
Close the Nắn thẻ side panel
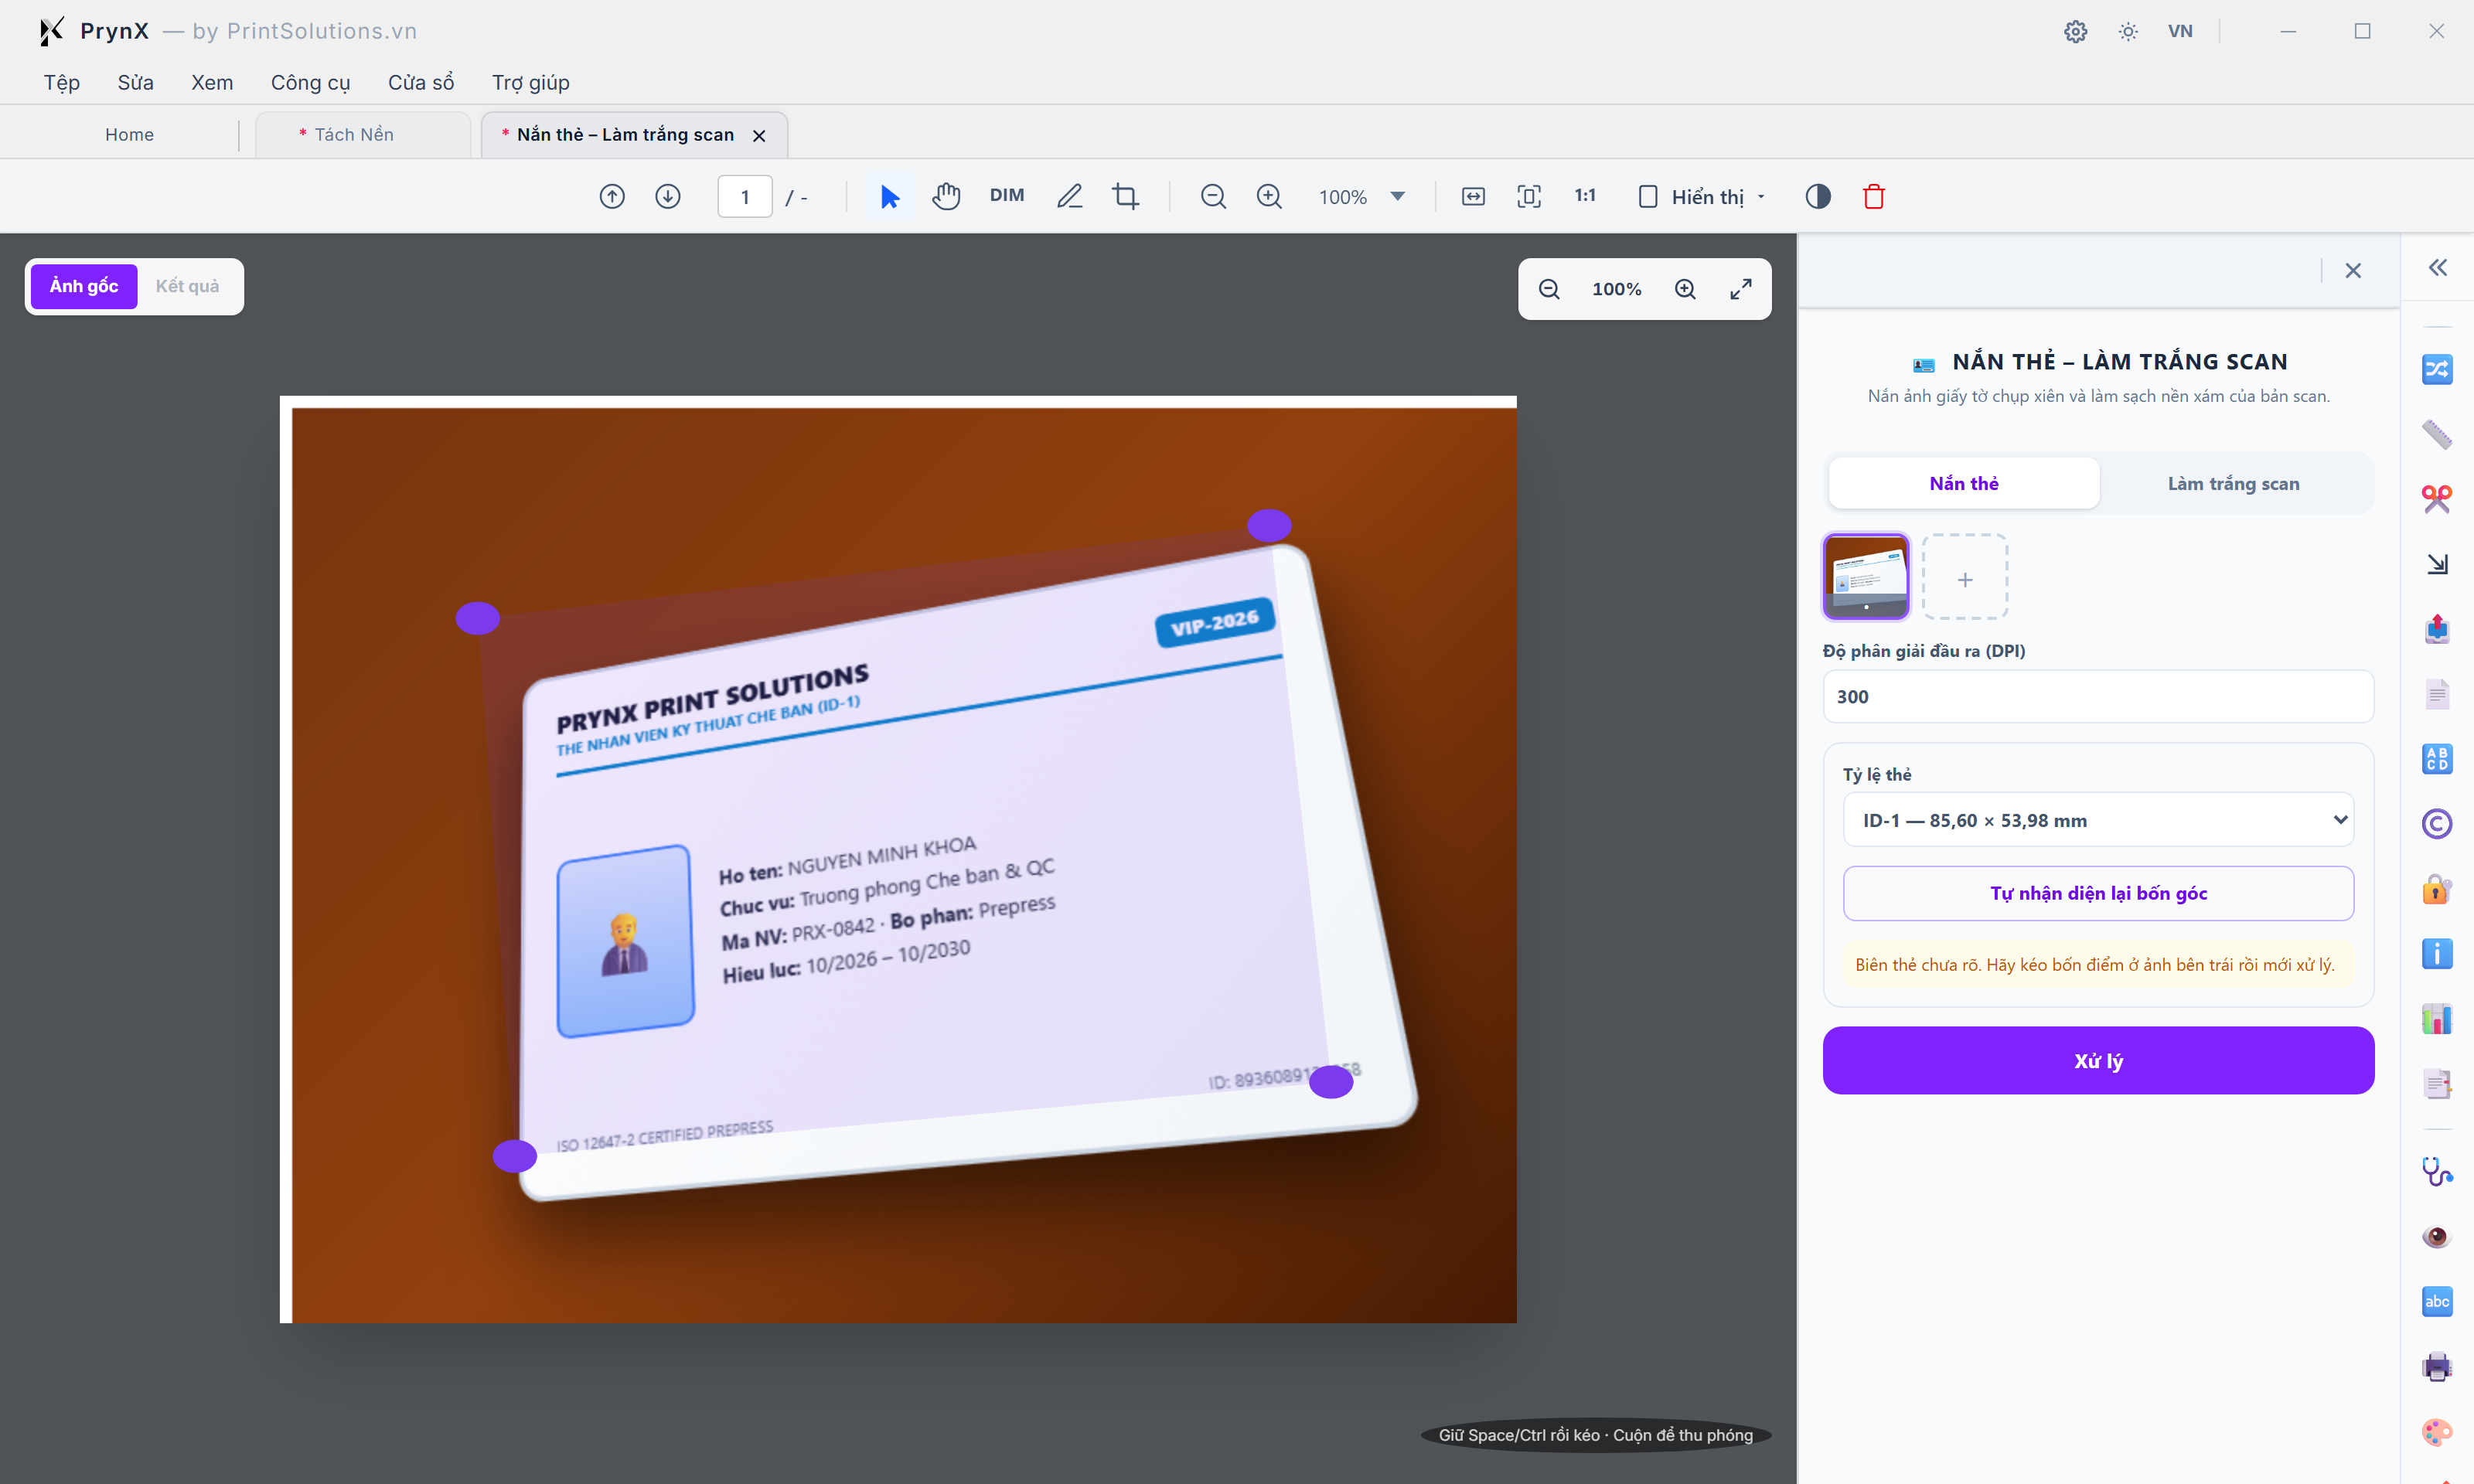2353,270
